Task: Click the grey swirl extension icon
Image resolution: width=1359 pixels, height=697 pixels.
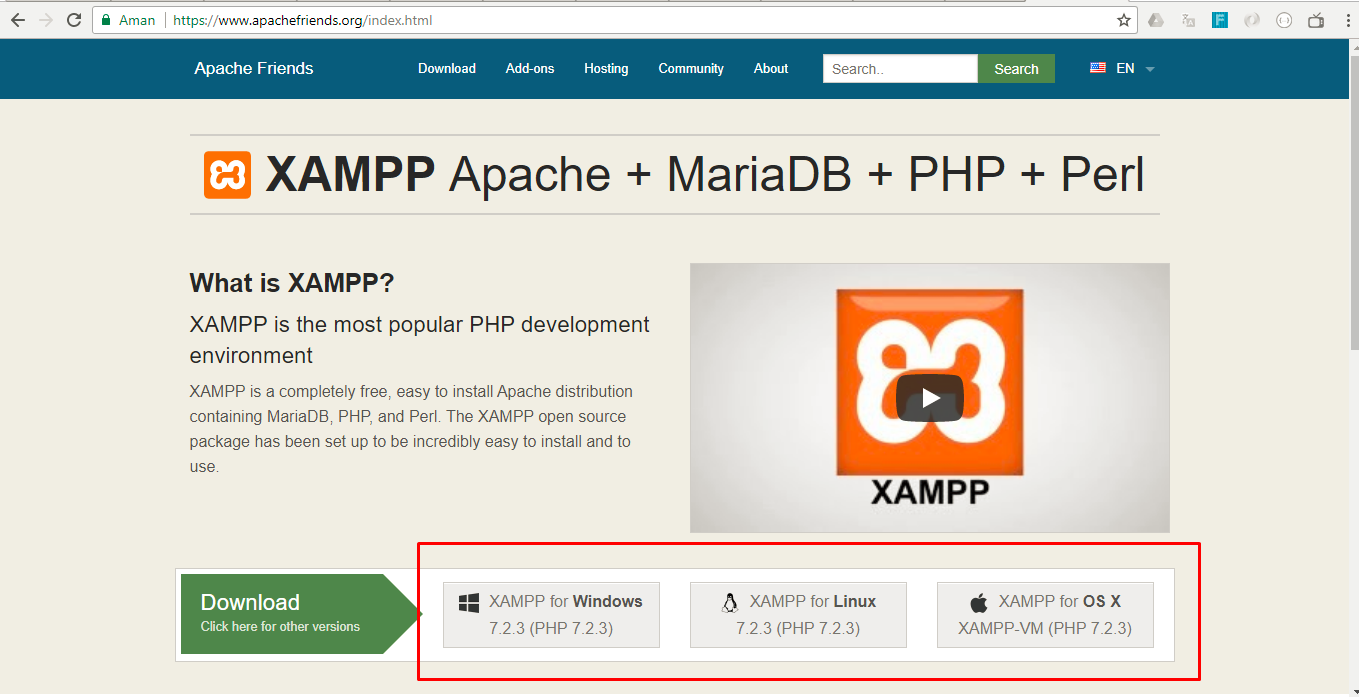Action: 1252,20
